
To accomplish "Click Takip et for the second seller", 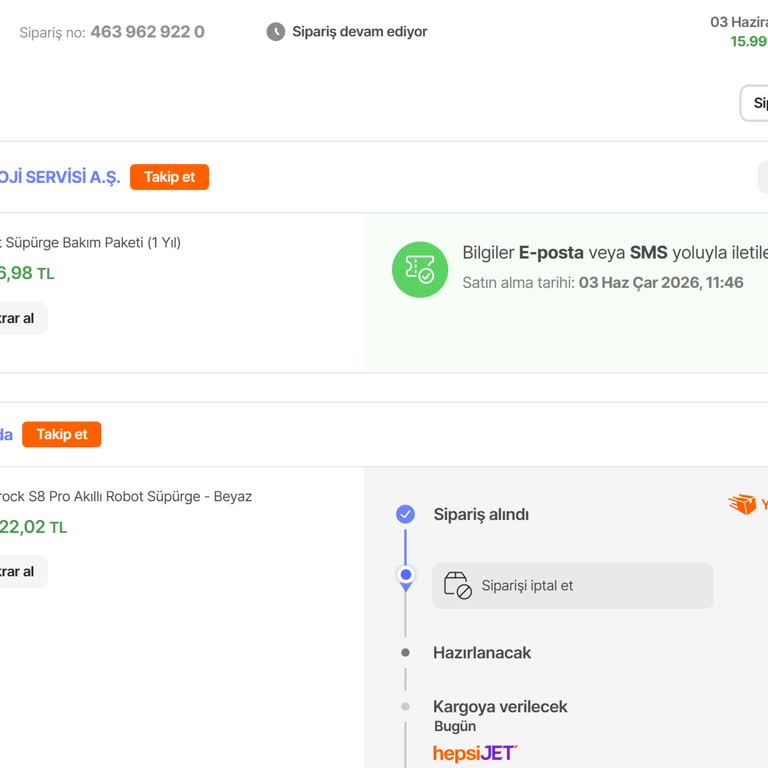I will [62, 434].
